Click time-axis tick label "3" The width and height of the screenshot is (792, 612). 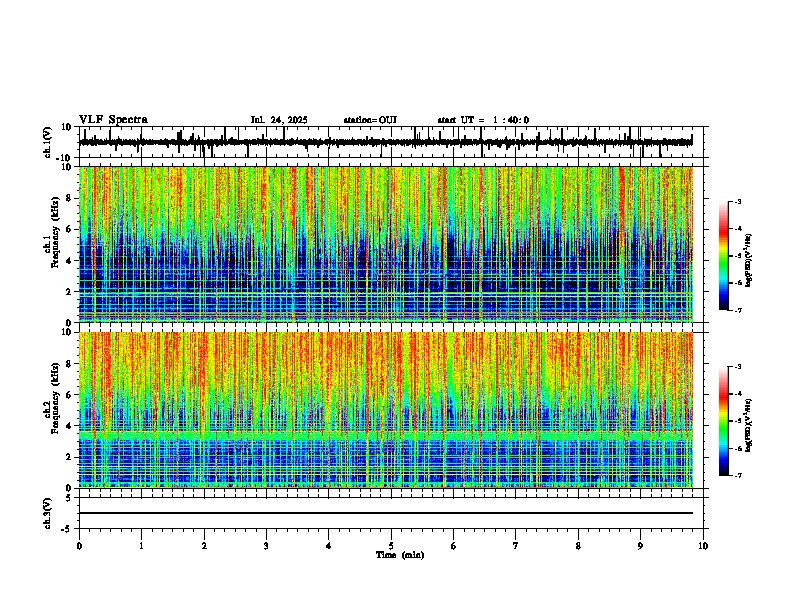tap(266, 546)
